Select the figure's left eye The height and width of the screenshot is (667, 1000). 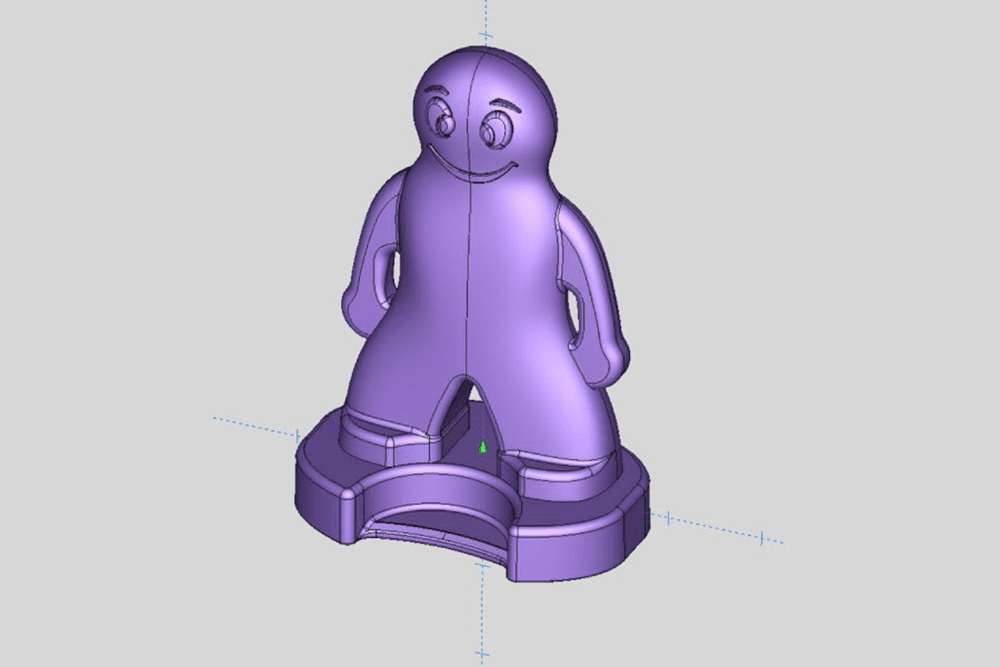tap(441, 124)
